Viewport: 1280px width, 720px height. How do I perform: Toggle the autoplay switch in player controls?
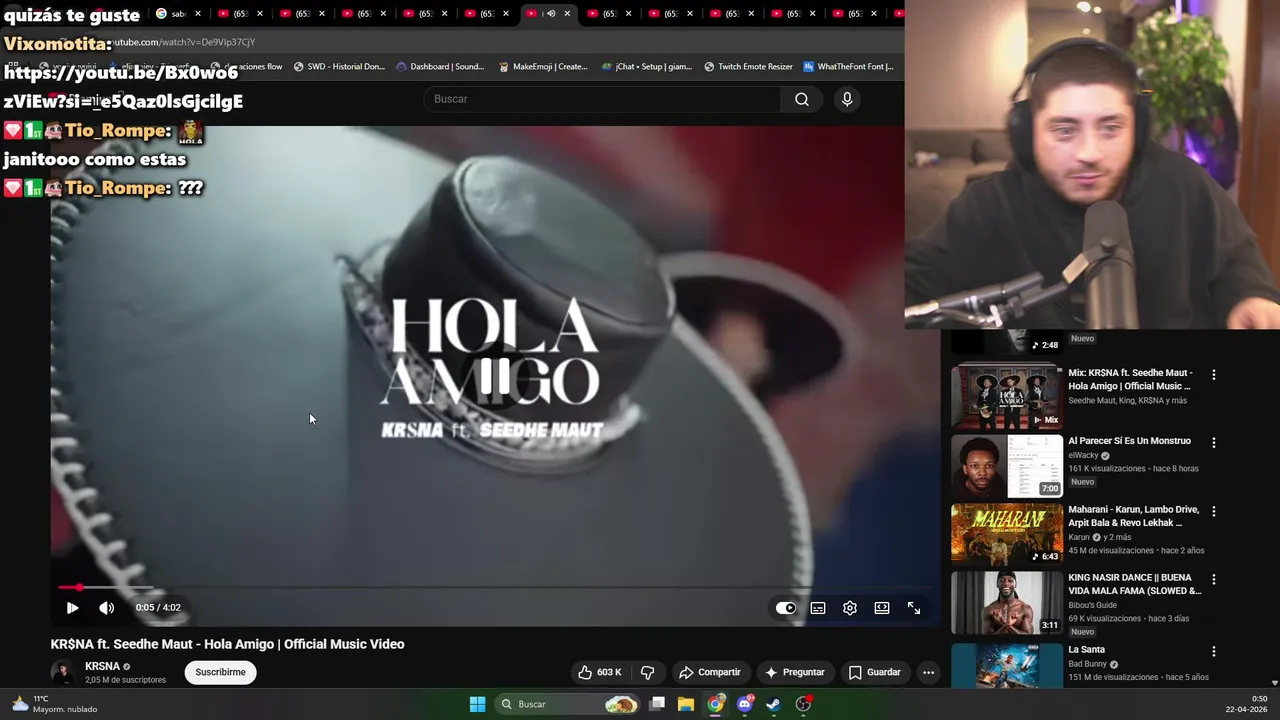(786, 608)
